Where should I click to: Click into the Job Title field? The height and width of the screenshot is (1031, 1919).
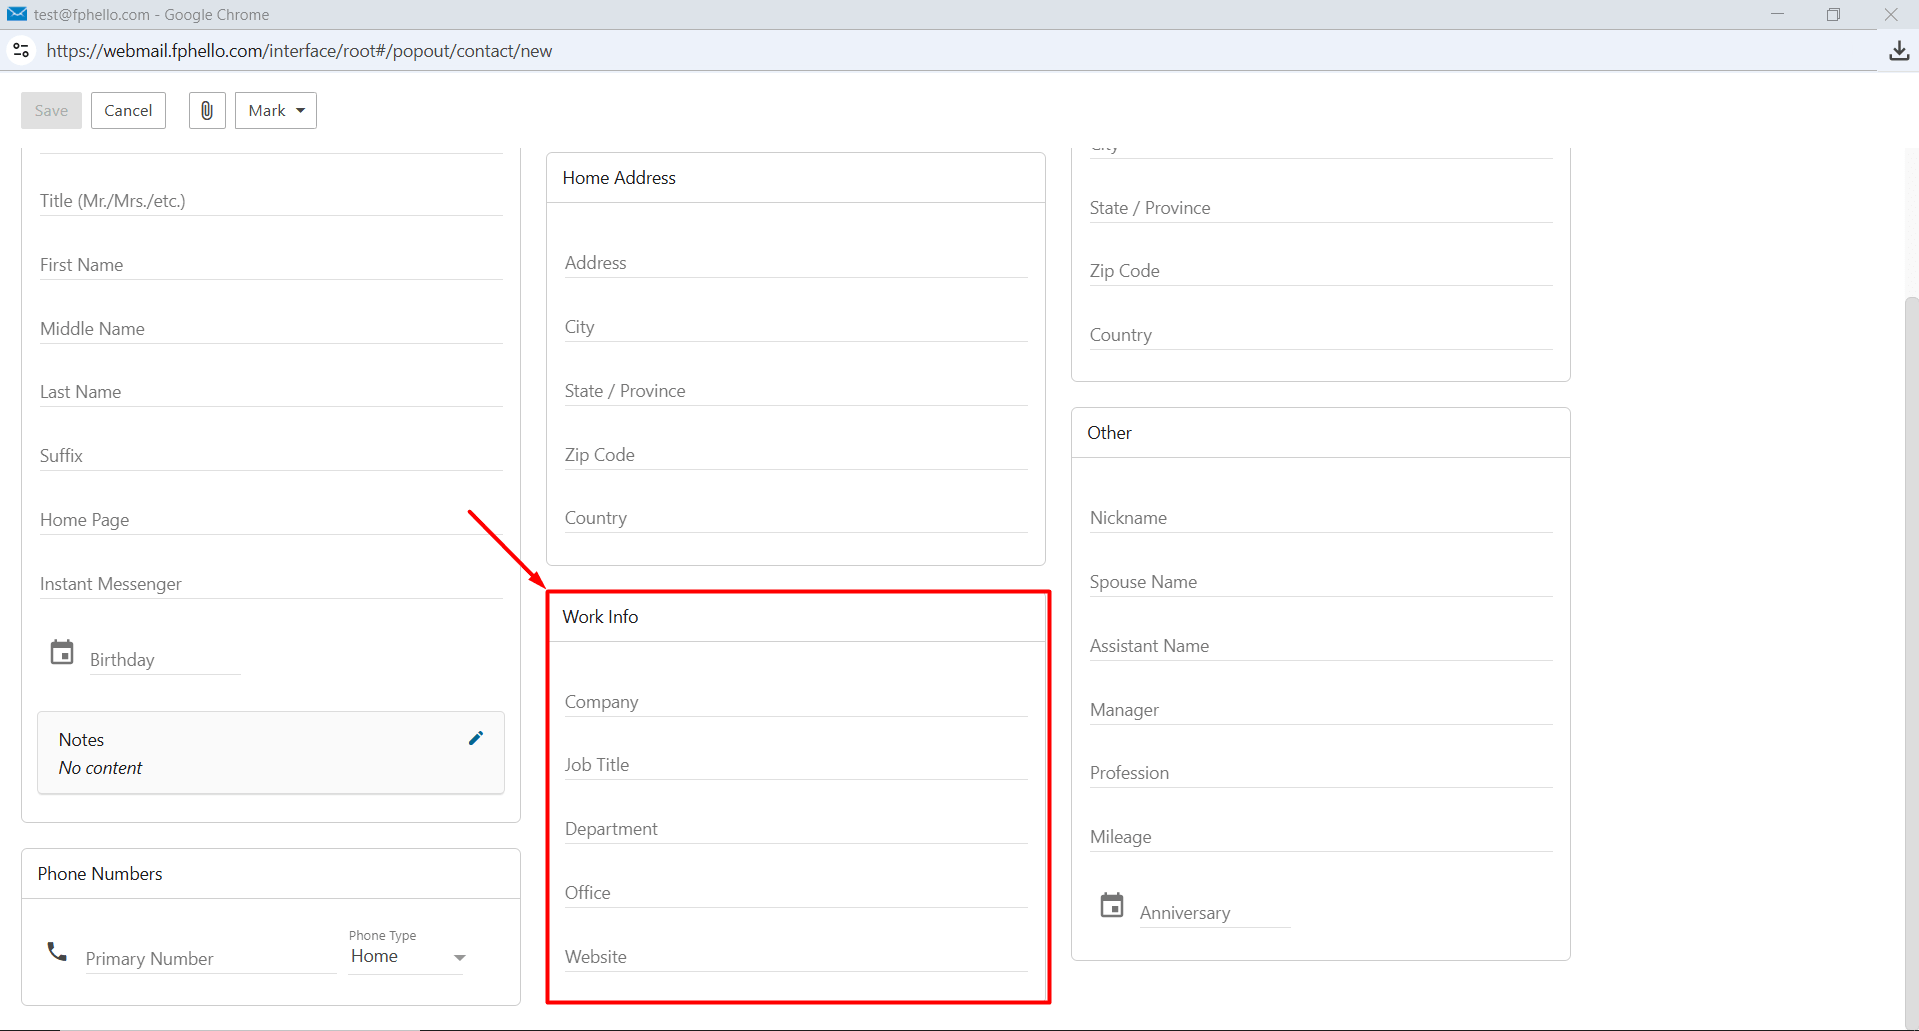796,765
